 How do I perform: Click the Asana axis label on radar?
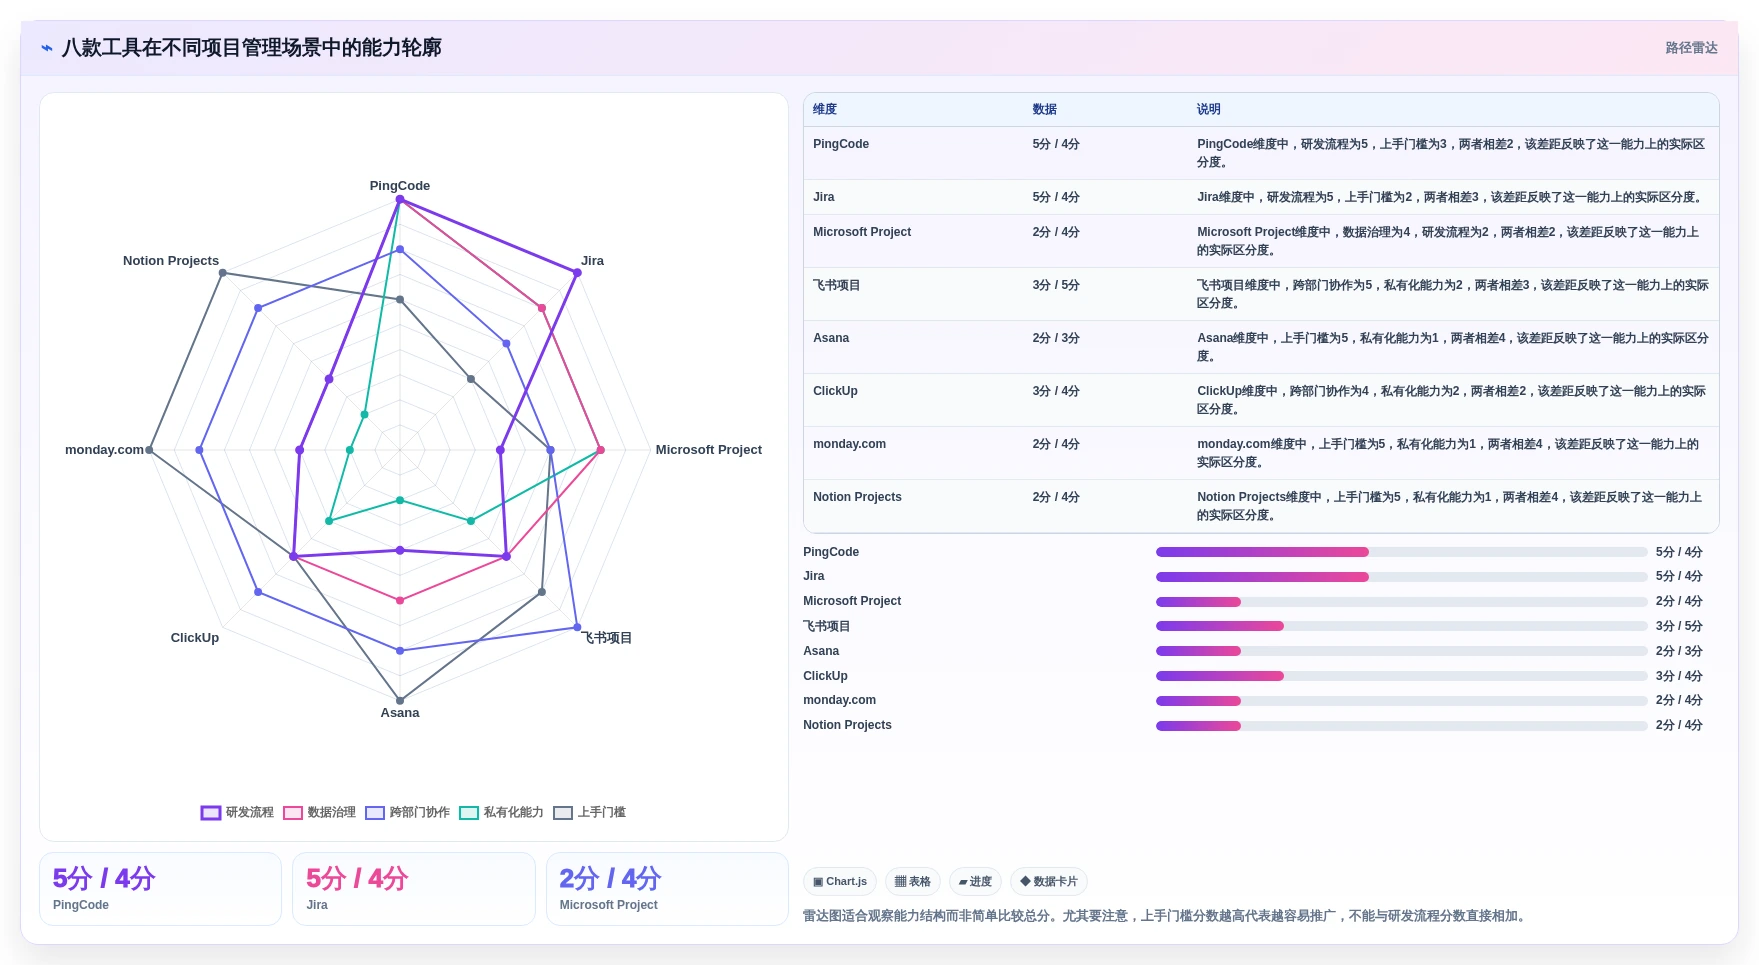tap(400, 713)
